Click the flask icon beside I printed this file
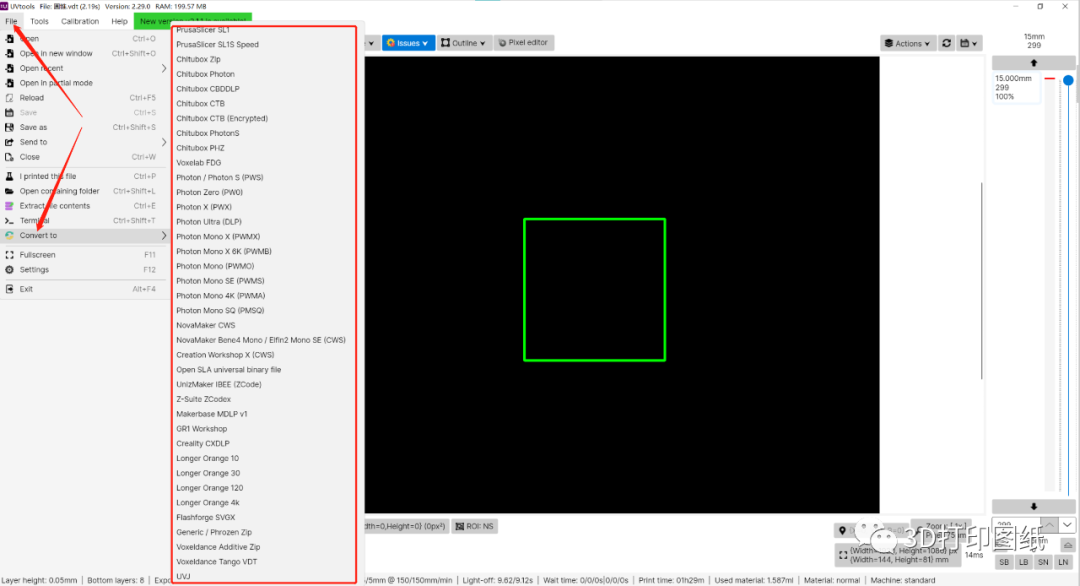This screenshot has height=586, width=1080. [9, 176]
